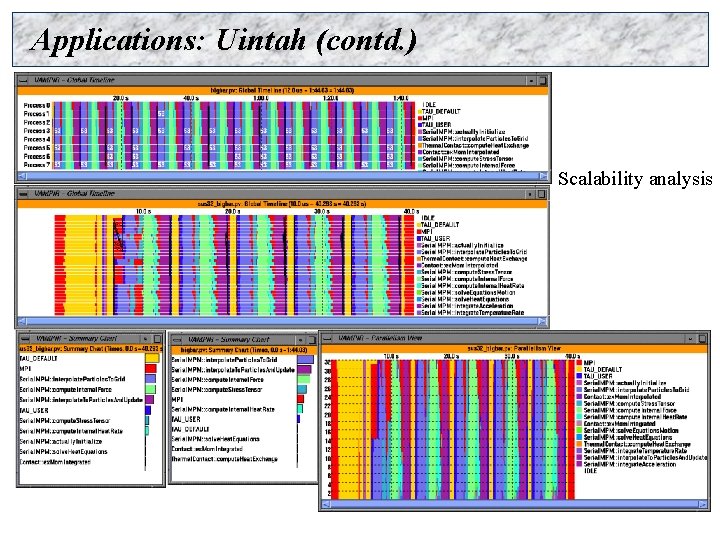Click 30.0 s marker in sus32_bigbar.pv Global Timeline

(321, 211)
